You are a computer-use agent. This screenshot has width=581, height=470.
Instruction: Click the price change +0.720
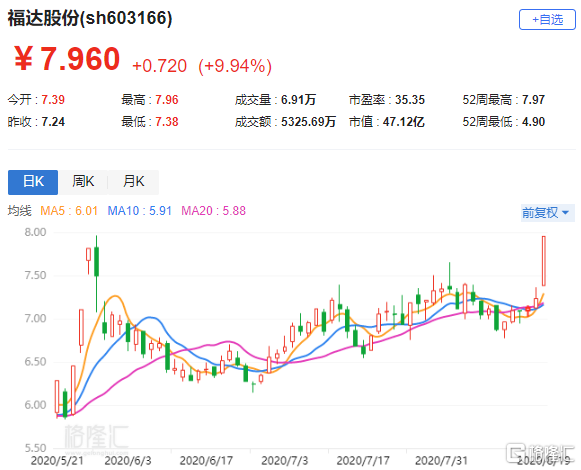160,66
